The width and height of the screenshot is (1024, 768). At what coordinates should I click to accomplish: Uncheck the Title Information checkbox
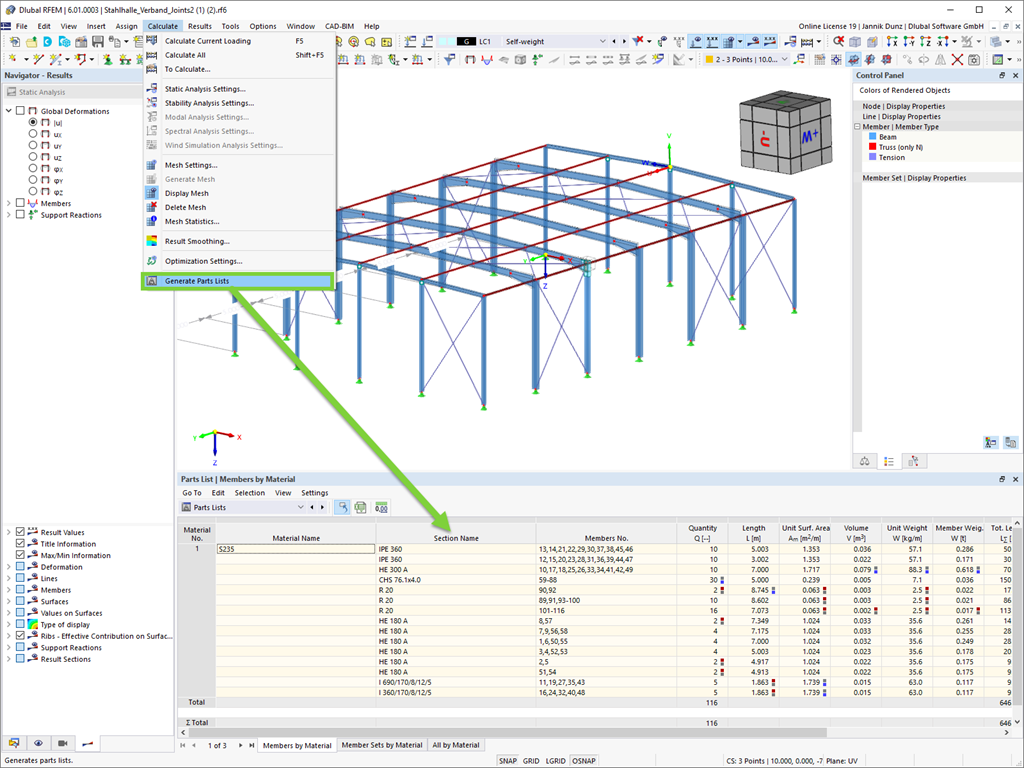point(20,543)
